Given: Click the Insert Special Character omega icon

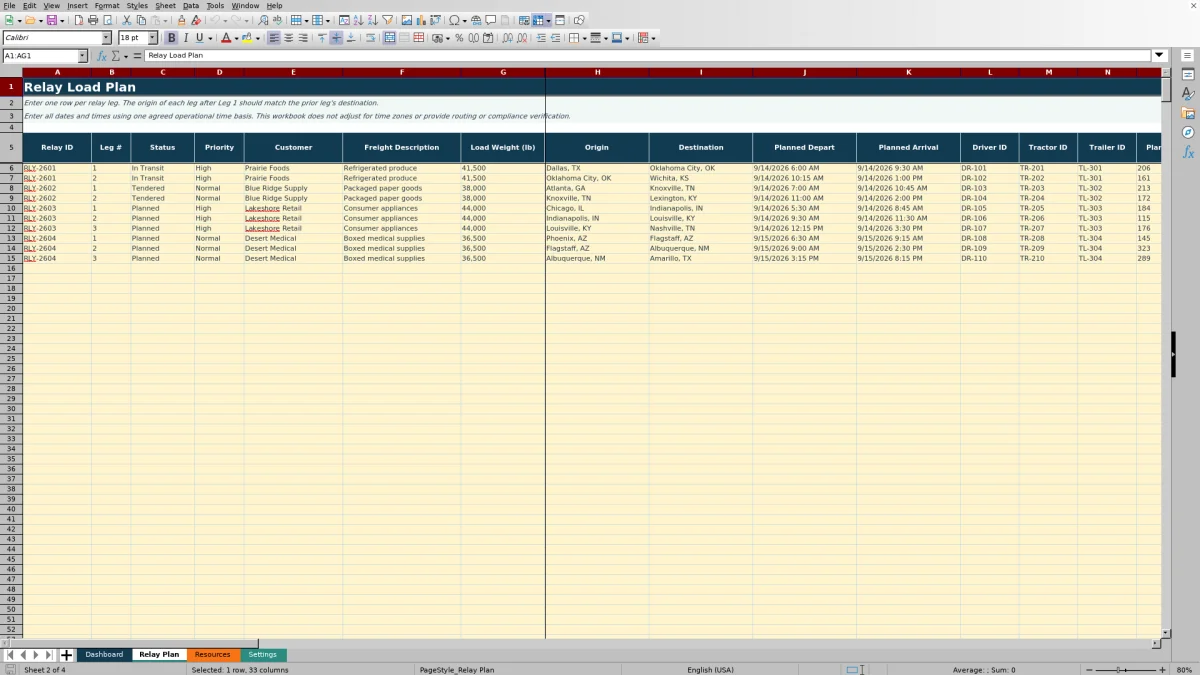Looking at the screenshot, I should pyautogui.click(x=454, y=20).
